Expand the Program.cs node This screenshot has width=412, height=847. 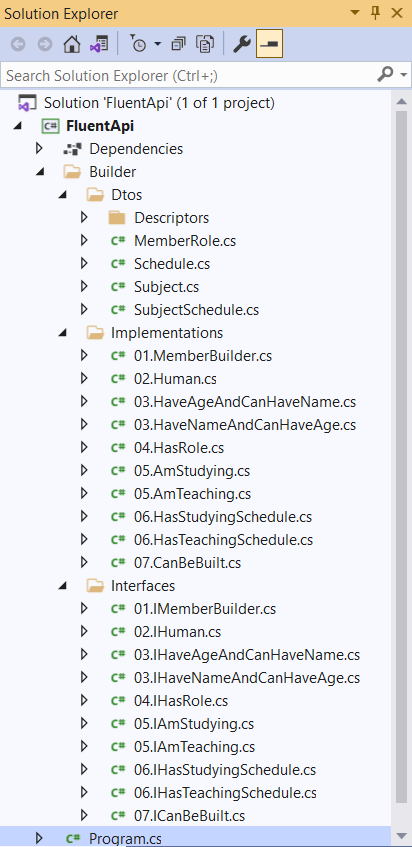pyautogui.click(x=39, y=838)
